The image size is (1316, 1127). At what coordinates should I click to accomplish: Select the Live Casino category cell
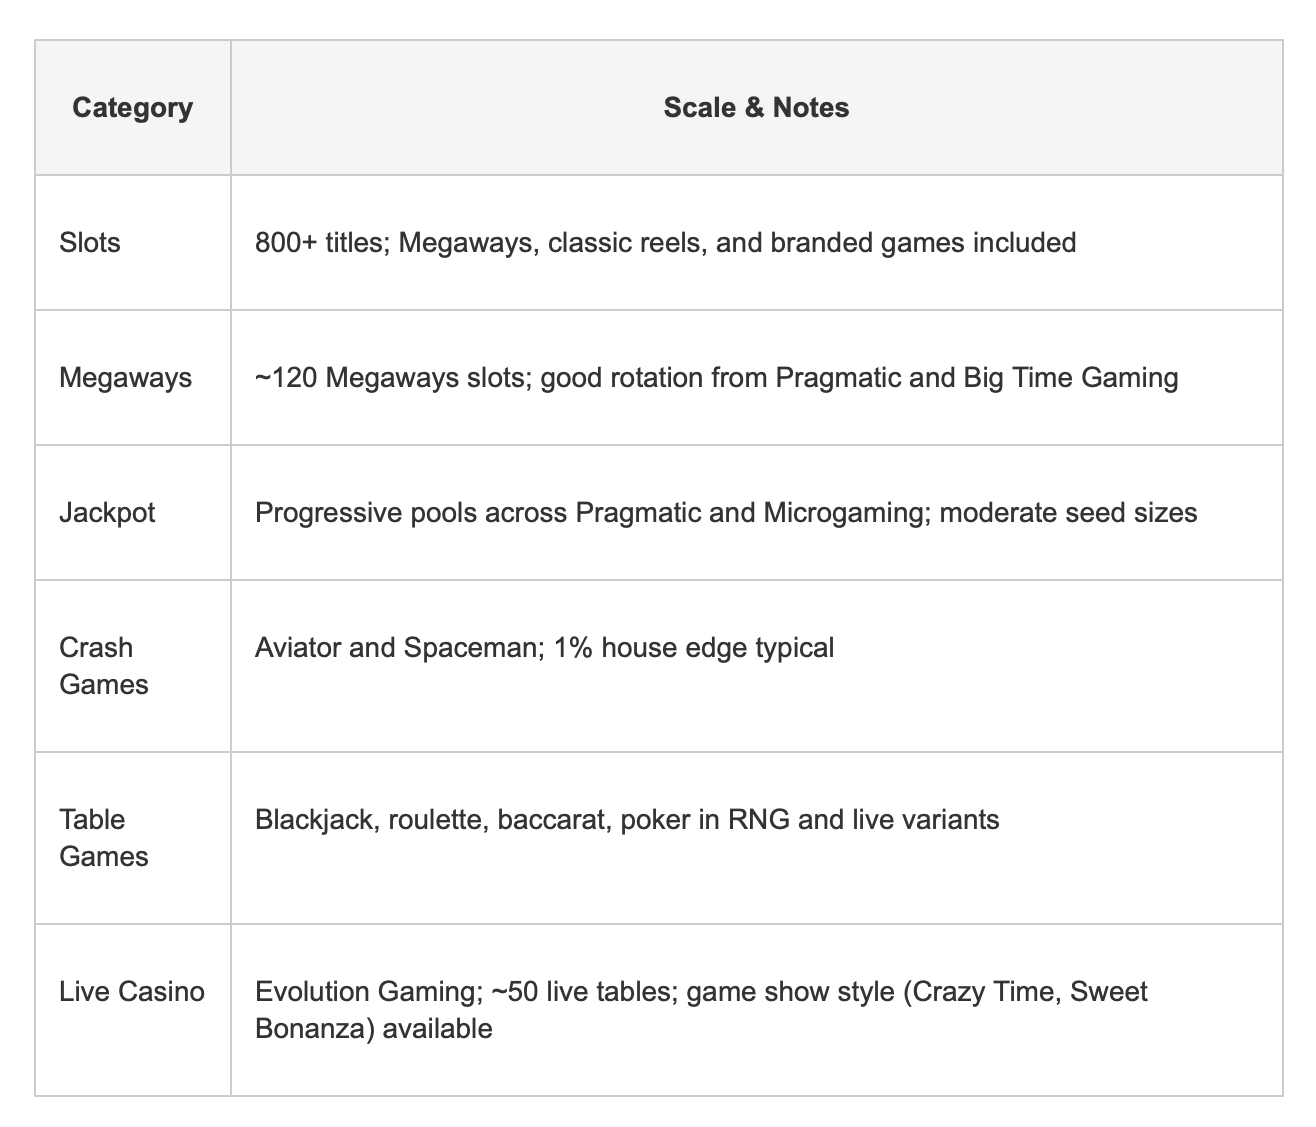[132, 1009]
